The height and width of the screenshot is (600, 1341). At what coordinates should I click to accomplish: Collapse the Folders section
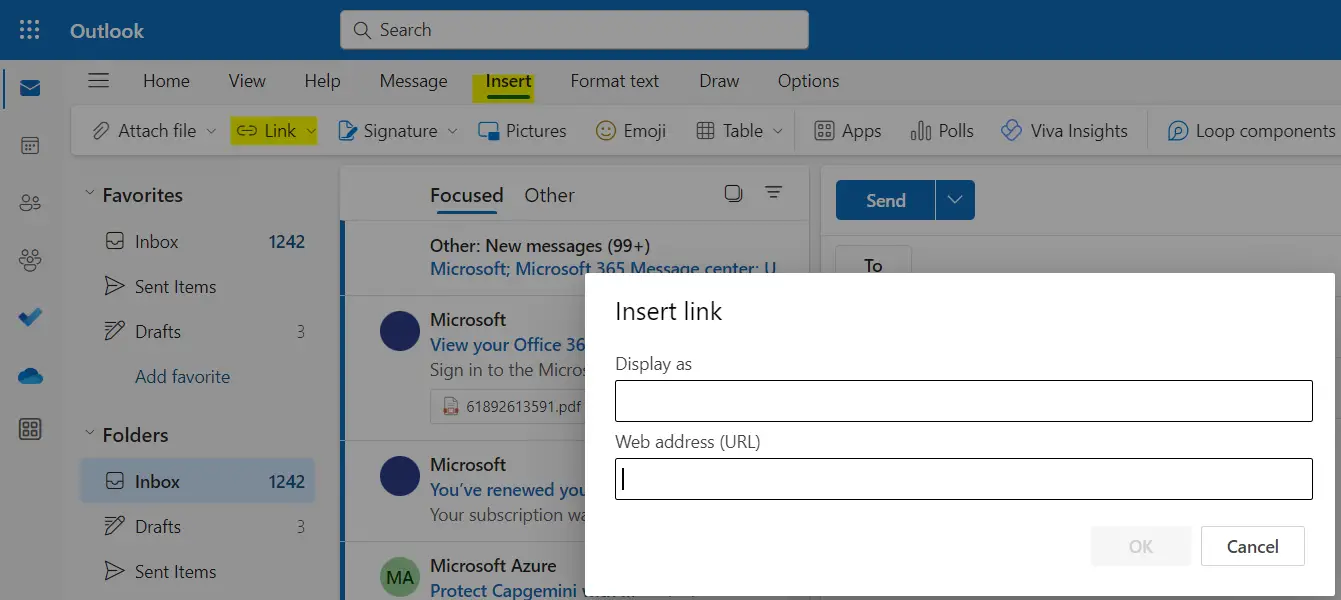tap(89, 434)
